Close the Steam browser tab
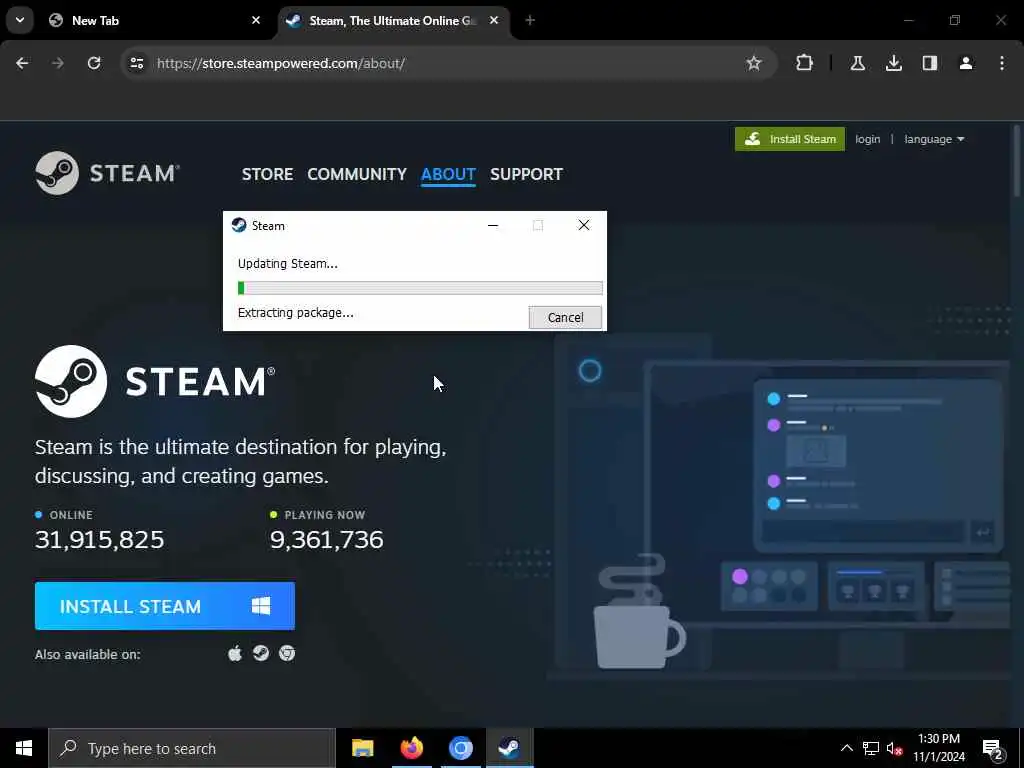This screenshot has height=768, width=1024. pos(494,20)
